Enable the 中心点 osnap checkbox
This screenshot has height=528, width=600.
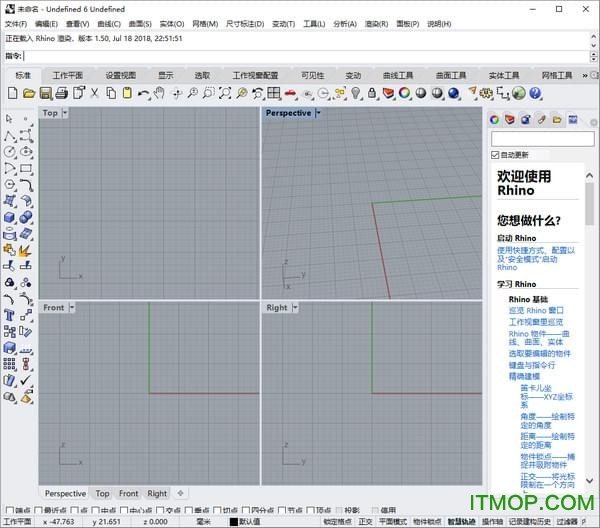pyautogui.click(x=124, y=510)
